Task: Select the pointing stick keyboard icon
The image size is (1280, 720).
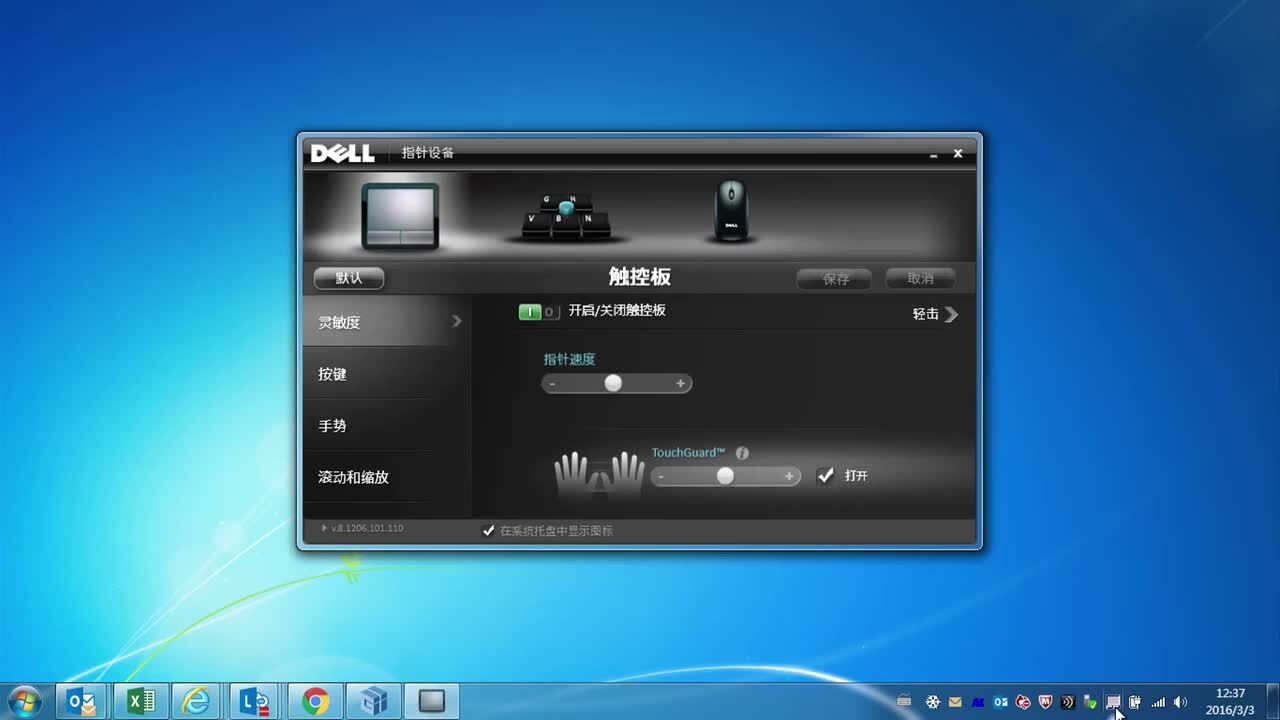Action: (x=566, y=217)
